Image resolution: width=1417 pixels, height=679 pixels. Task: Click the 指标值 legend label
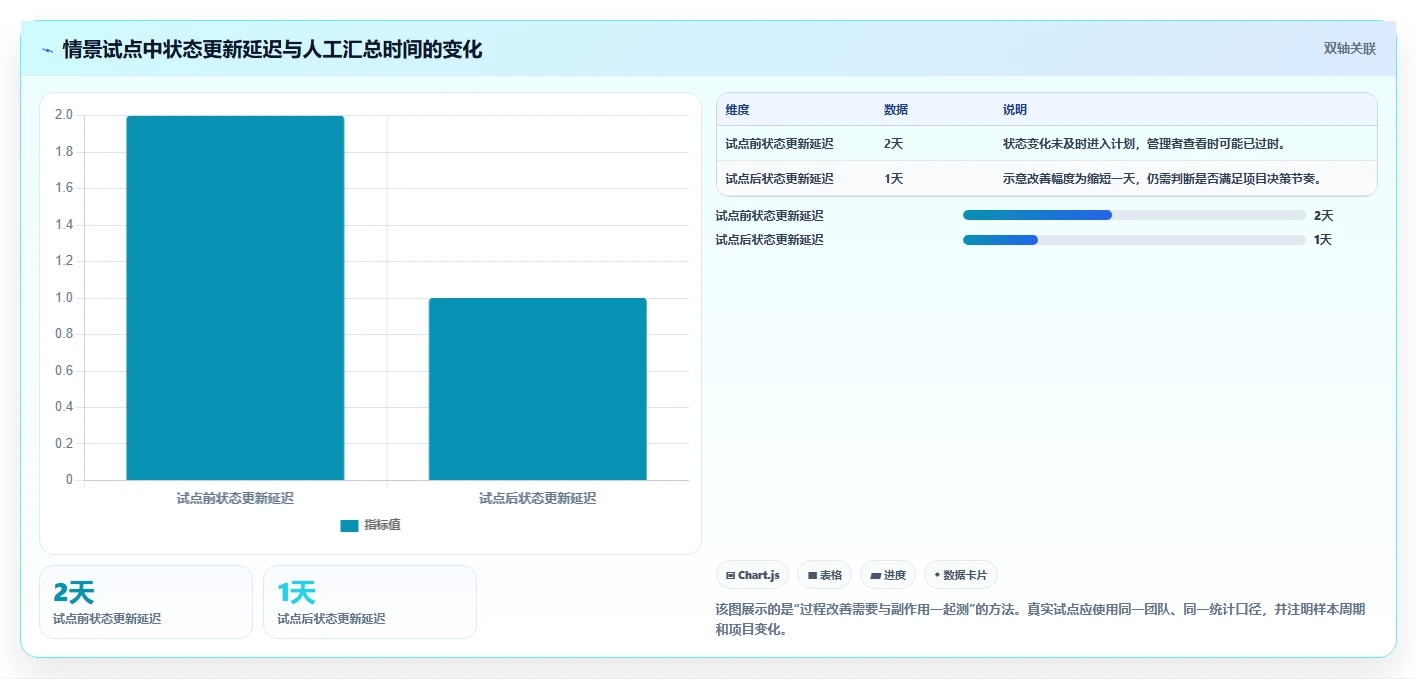click(382, 525)
